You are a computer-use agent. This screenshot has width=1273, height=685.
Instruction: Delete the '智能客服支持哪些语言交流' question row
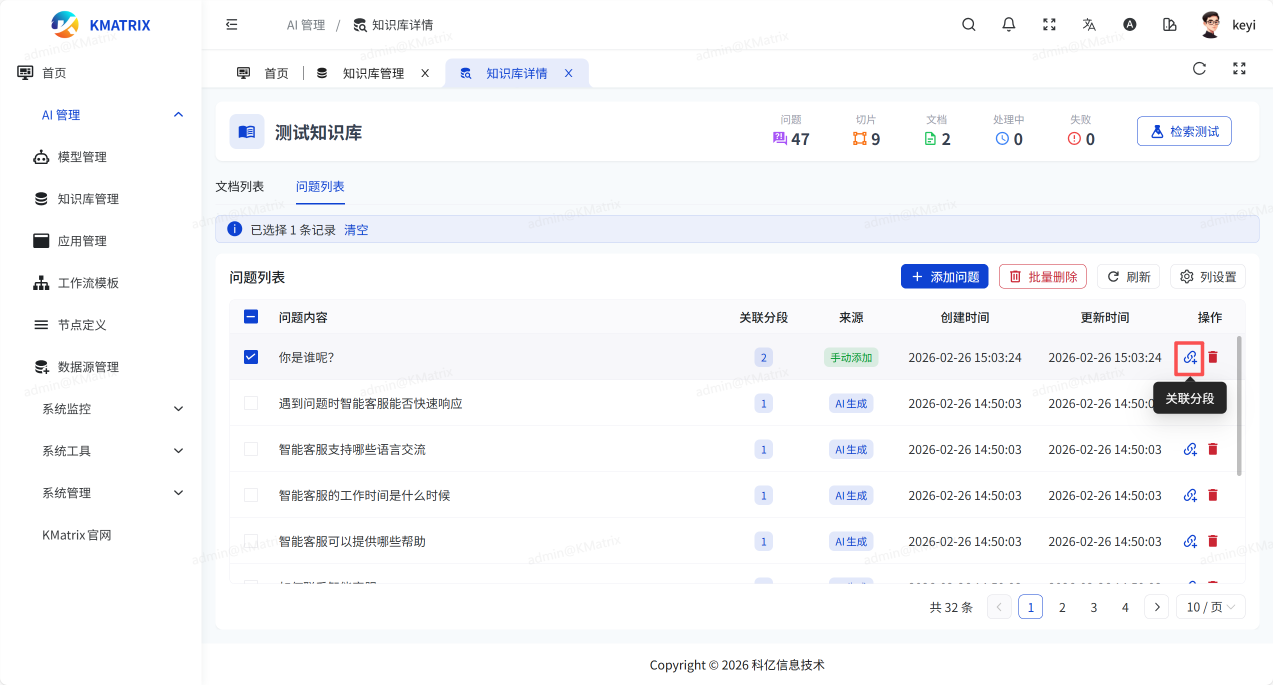coord(1213,450)
